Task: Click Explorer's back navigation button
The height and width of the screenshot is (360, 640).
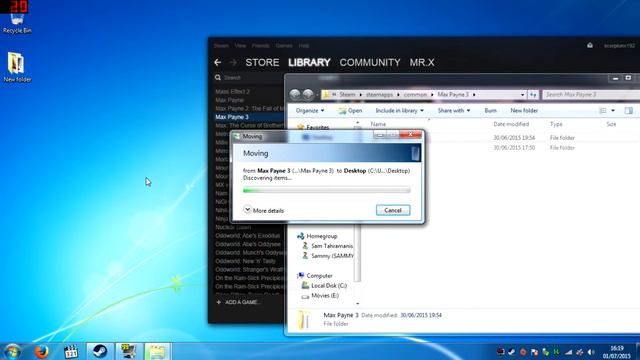Action: 294,95
